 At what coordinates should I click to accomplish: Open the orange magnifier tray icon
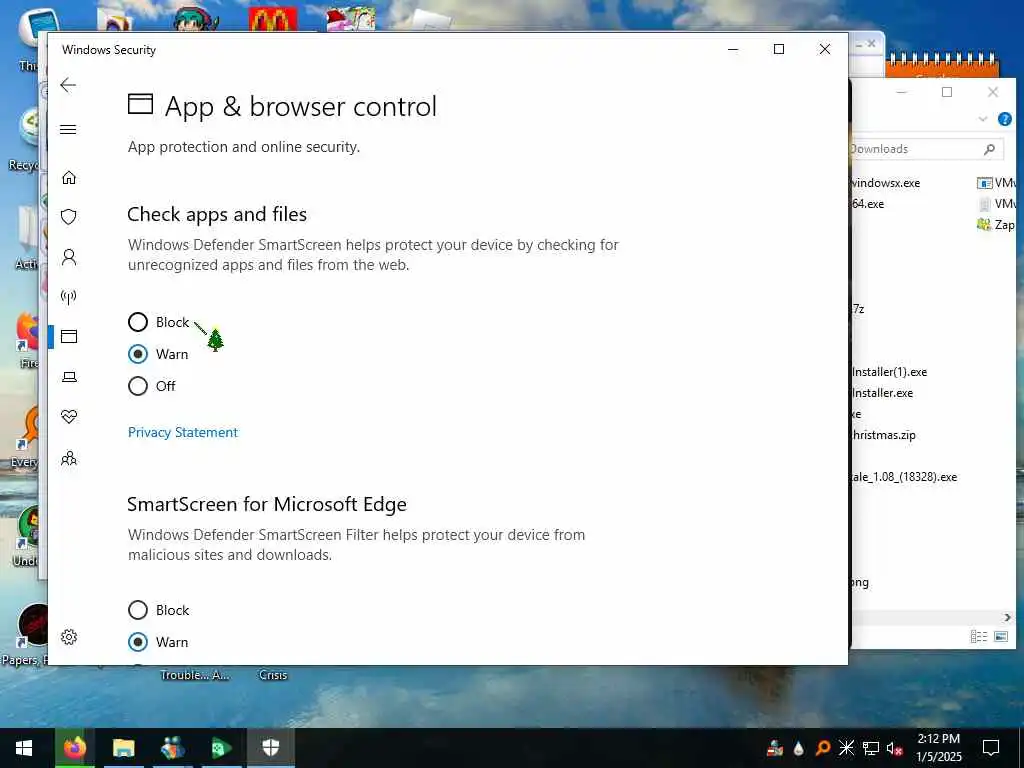822,748
